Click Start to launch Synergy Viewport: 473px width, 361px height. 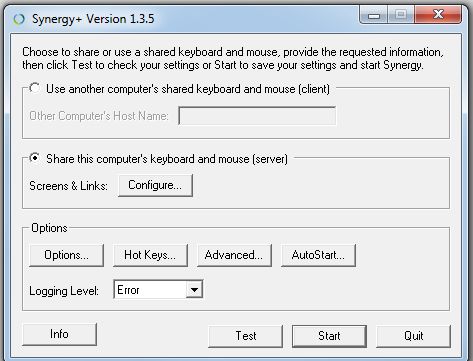pos(329,336)
